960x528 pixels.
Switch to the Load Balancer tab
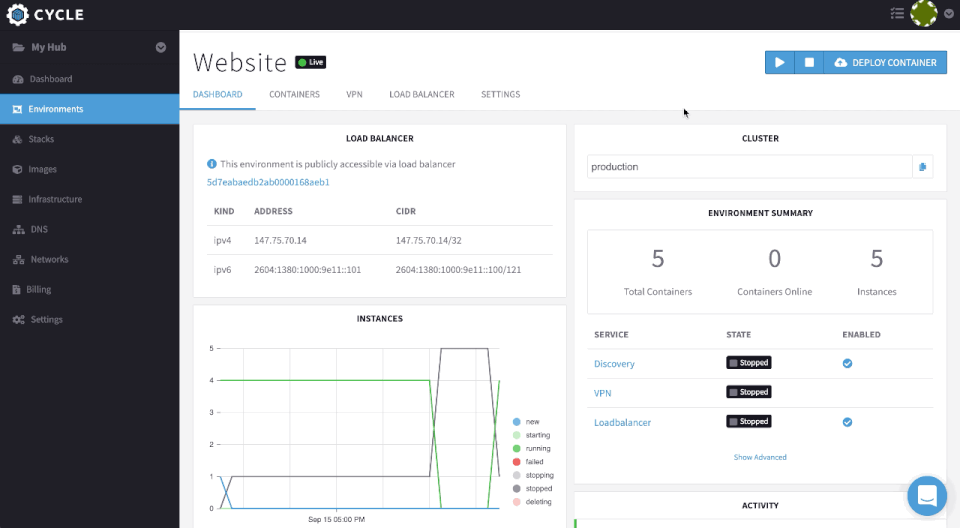pos(422,94)
